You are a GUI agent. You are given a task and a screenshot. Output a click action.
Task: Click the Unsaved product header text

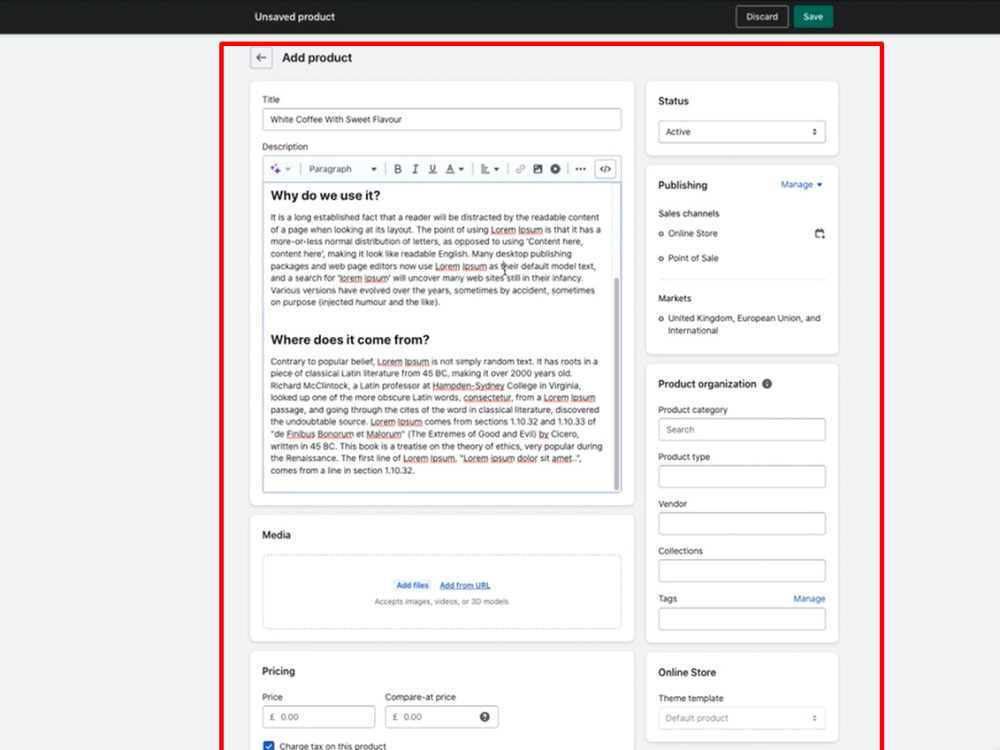pos(295,17)
